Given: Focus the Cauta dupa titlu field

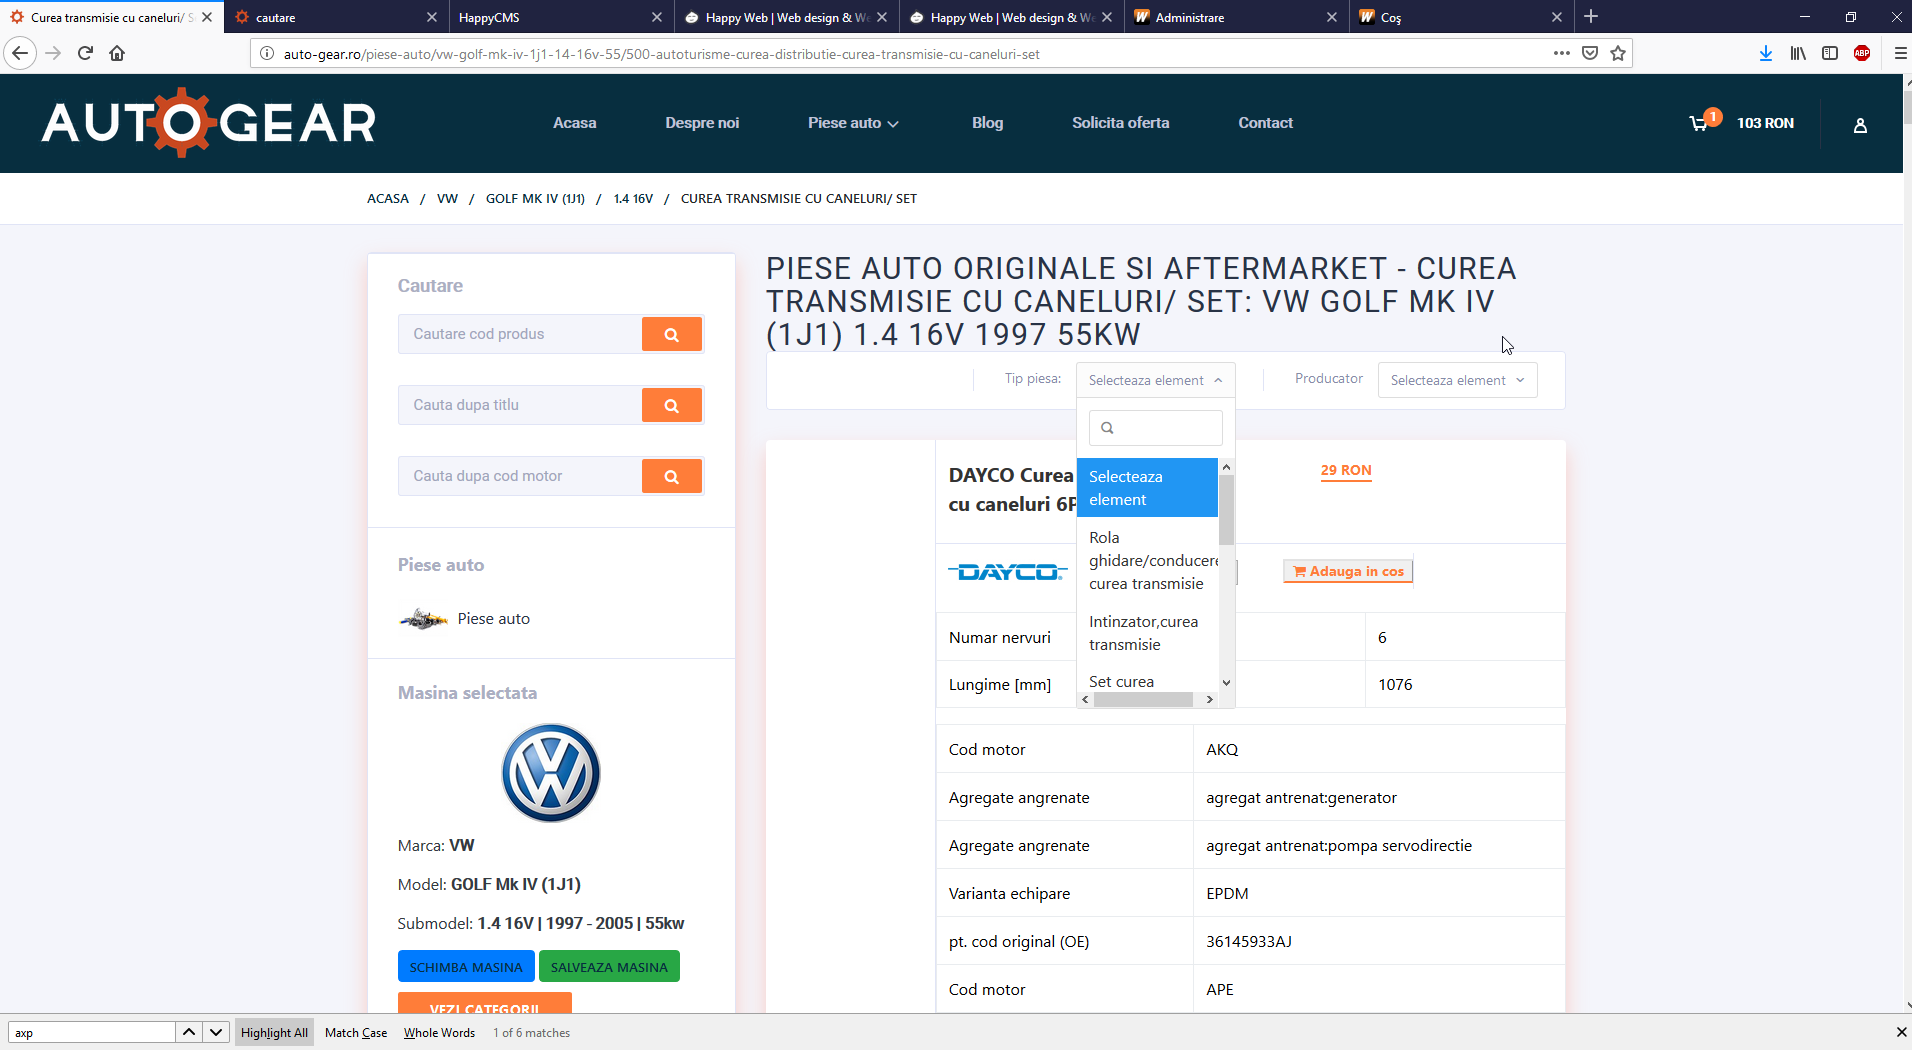Looking at the screenshot, I should pos(520,405).
